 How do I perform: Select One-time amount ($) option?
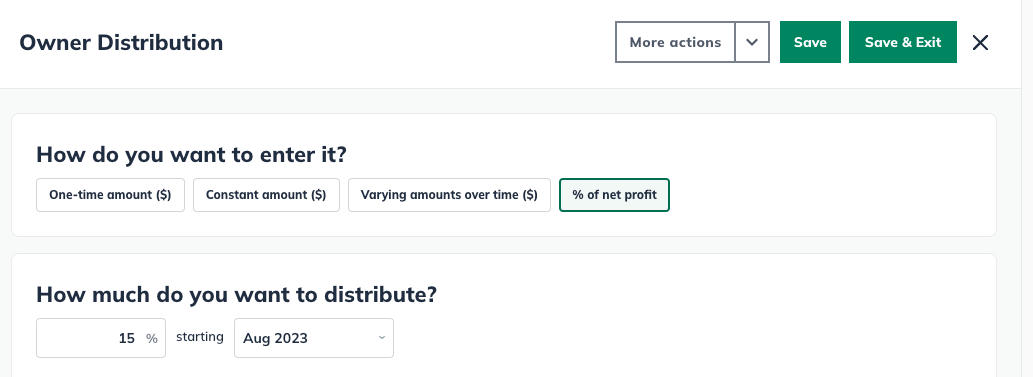110,195
